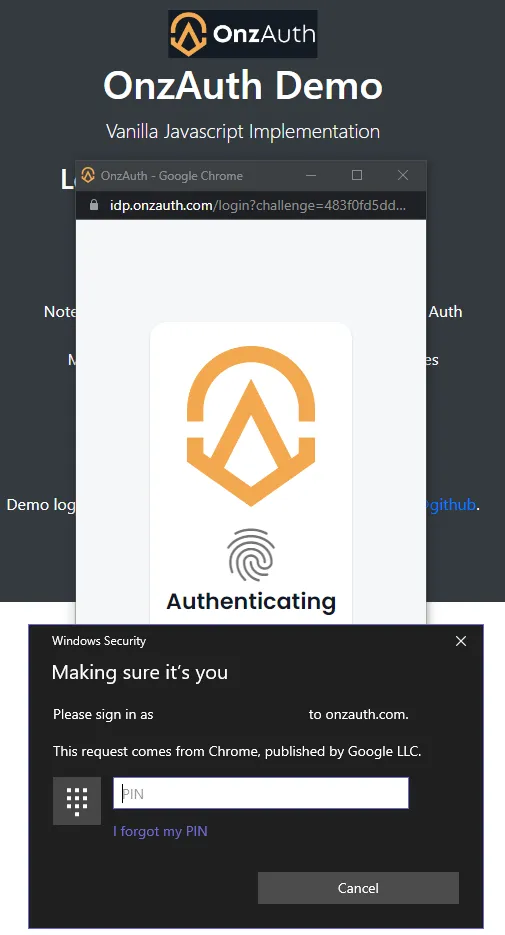The height and width of the screenshot is (935, 505).
Task: Click the OnzAuth logo banner at top
Action: (242, 34)
